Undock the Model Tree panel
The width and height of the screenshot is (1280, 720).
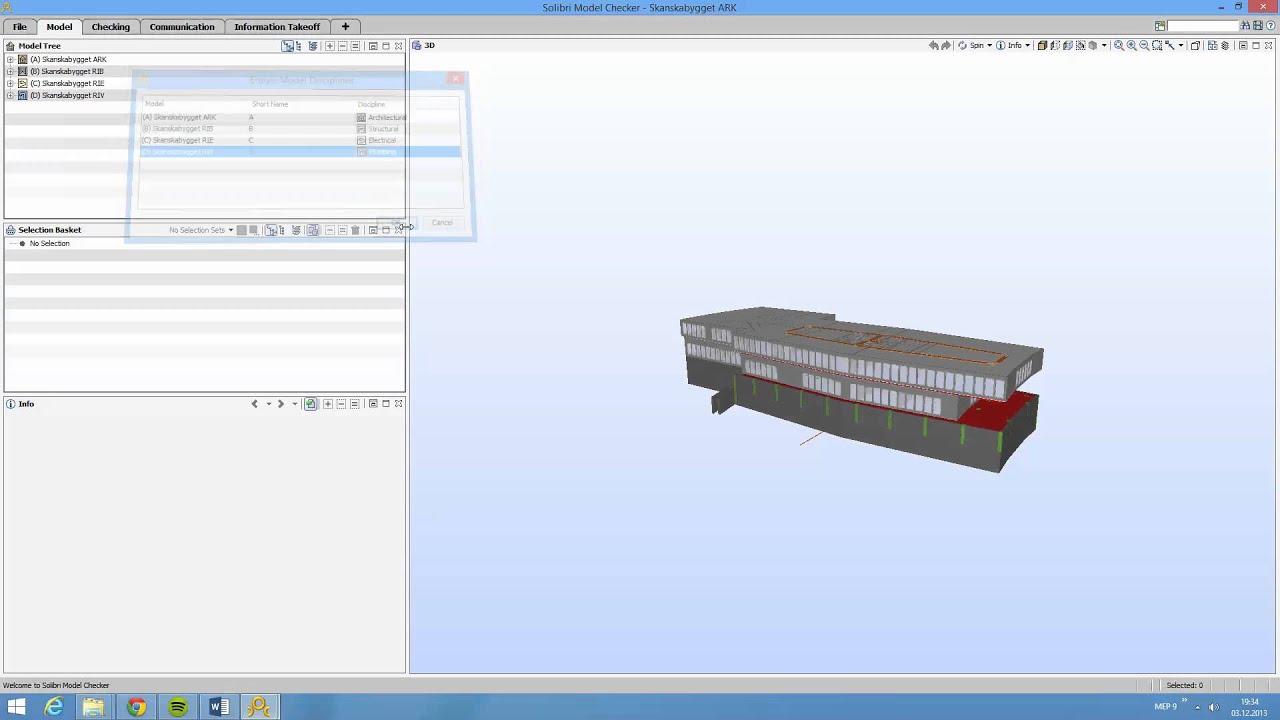pyautogui.click(x=373, y=46)
